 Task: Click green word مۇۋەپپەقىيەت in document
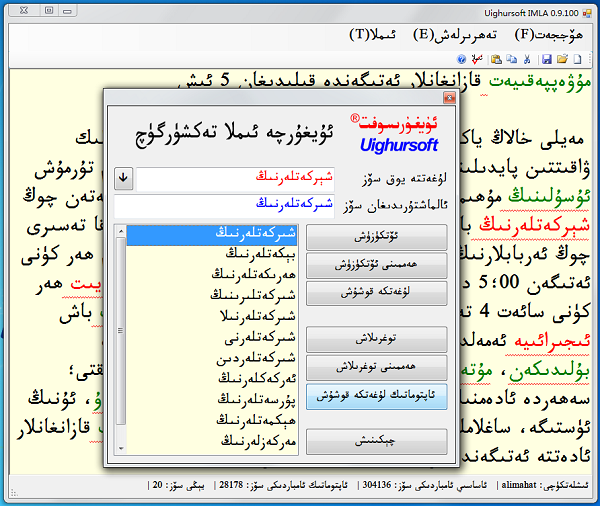tap(540, 82)
